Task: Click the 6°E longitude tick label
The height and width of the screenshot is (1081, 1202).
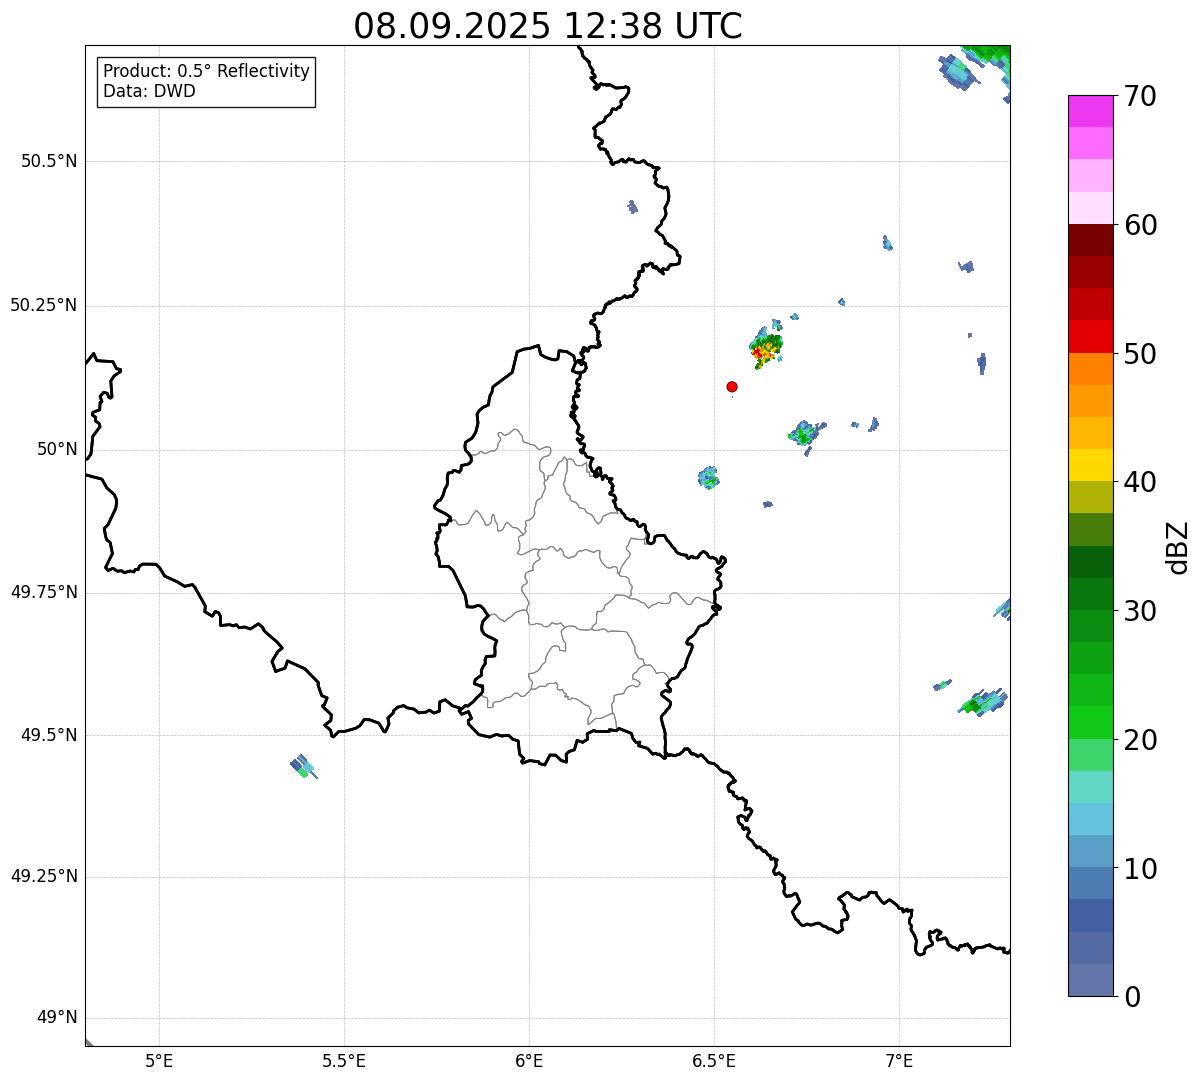Action: [529, 1060]
